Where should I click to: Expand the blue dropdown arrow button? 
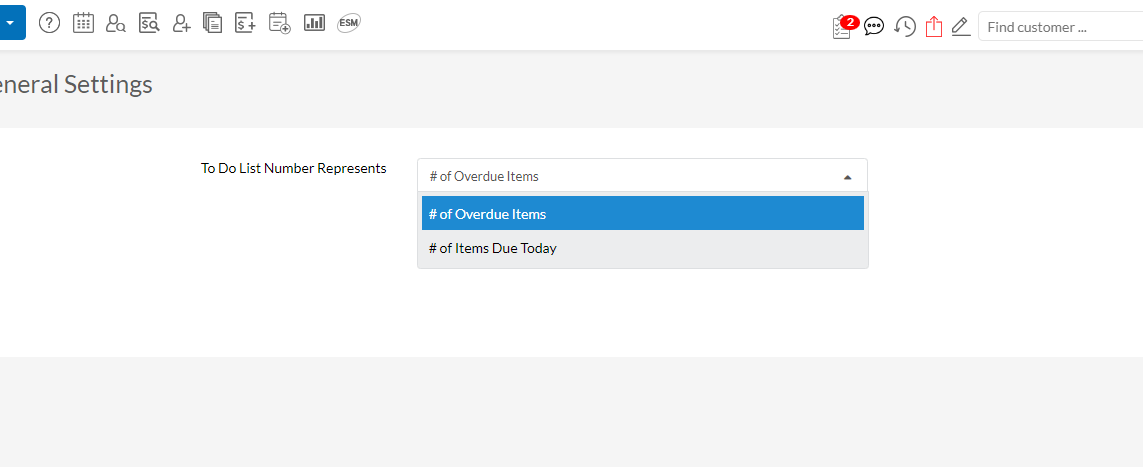click(x=10, y=22)
